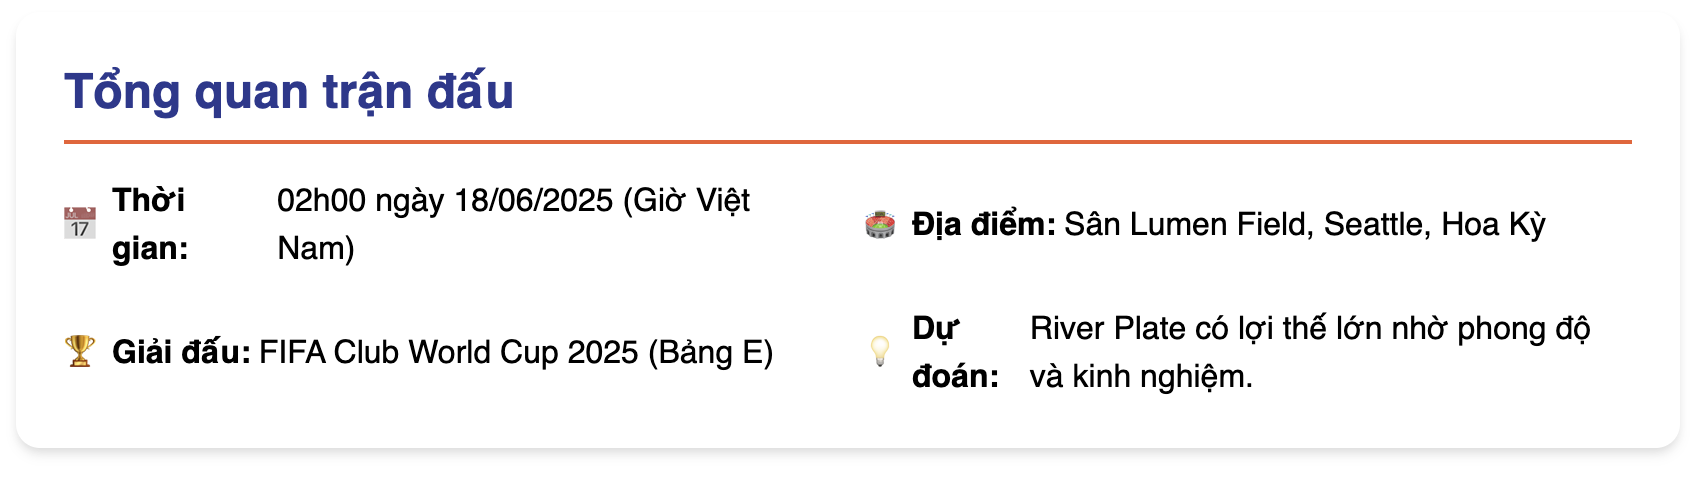
Task: Click the River Plate prediction sentence
Action: tap(1310, 352)
